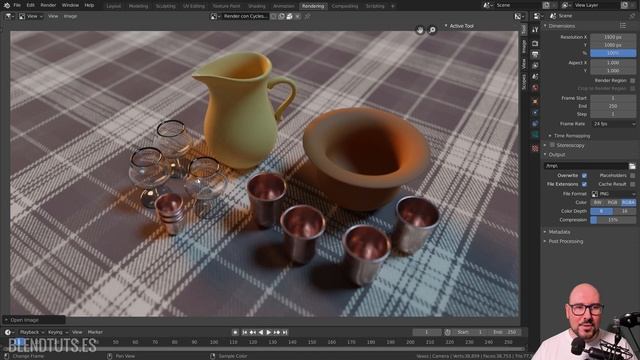
Task: Open the Window menu
Action: coord(70,5)
